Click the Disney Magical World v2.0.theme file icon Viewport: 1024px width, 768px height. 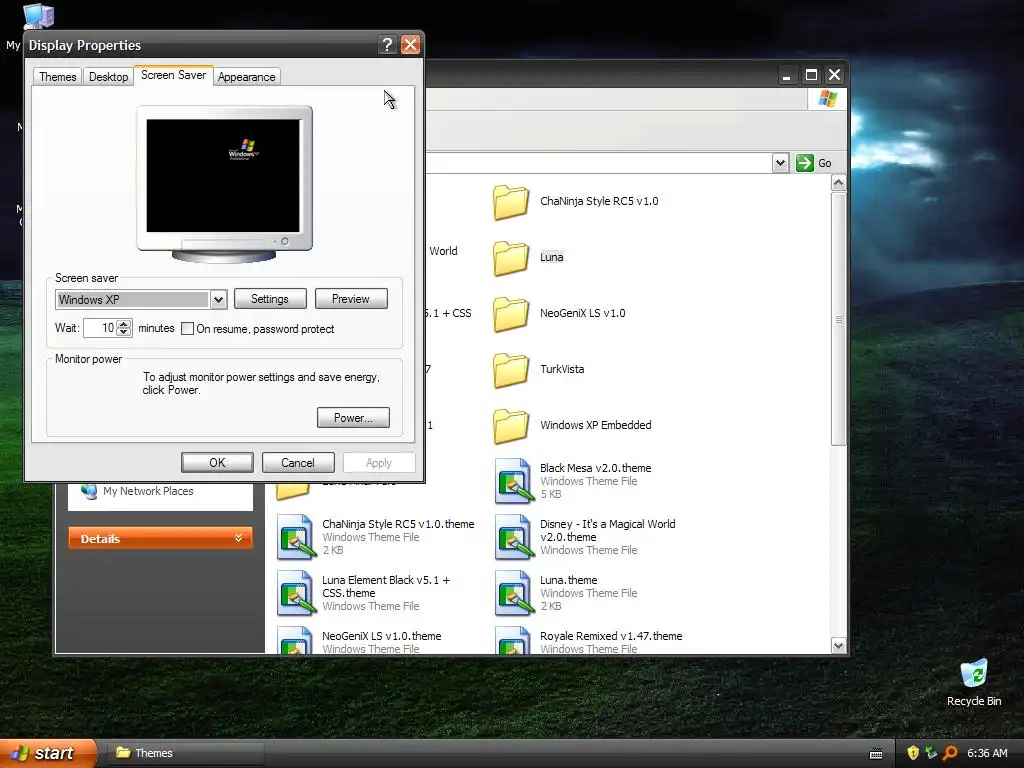(514, 537)
